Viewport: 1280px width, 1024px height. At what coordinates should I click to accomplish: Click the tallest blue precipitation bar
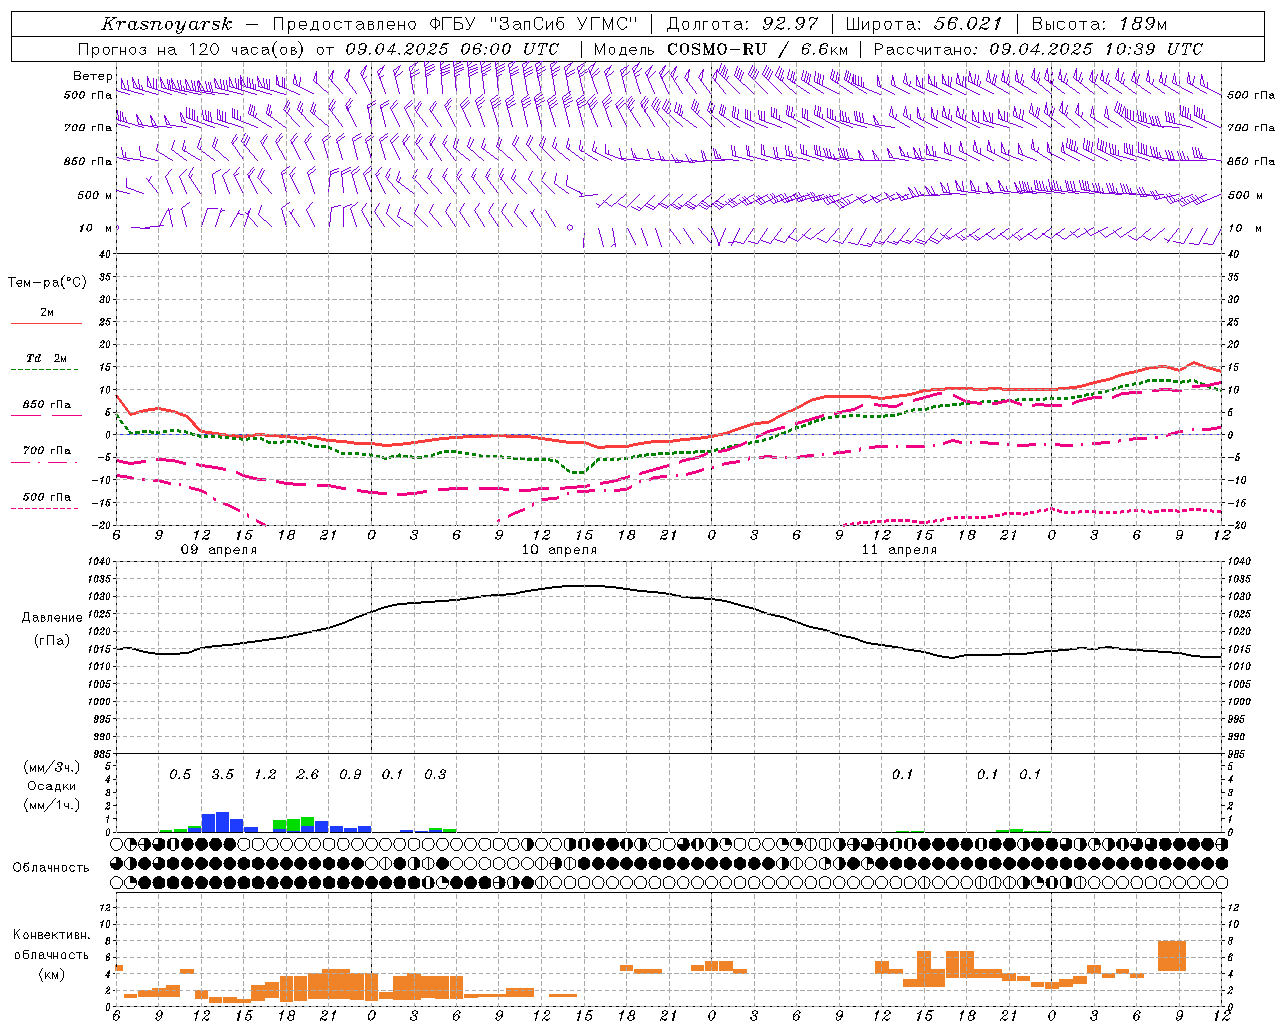tap(222, 822)
